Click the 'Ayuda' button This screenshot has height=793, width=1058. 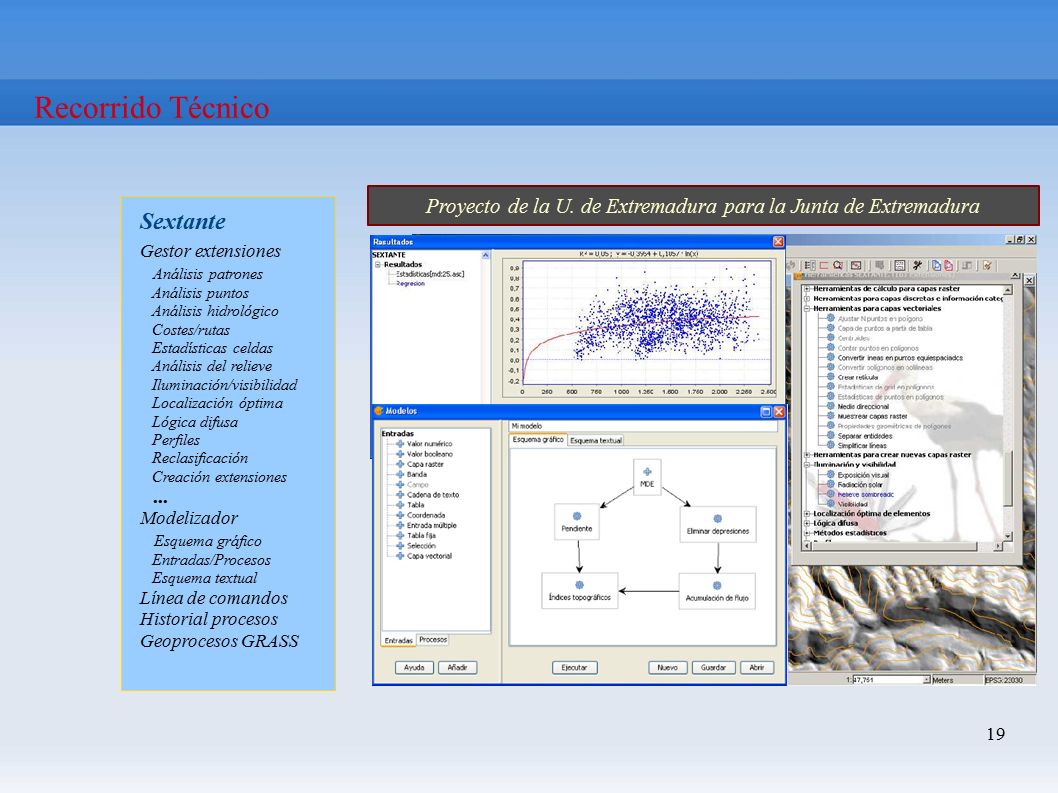click(414, 667)
